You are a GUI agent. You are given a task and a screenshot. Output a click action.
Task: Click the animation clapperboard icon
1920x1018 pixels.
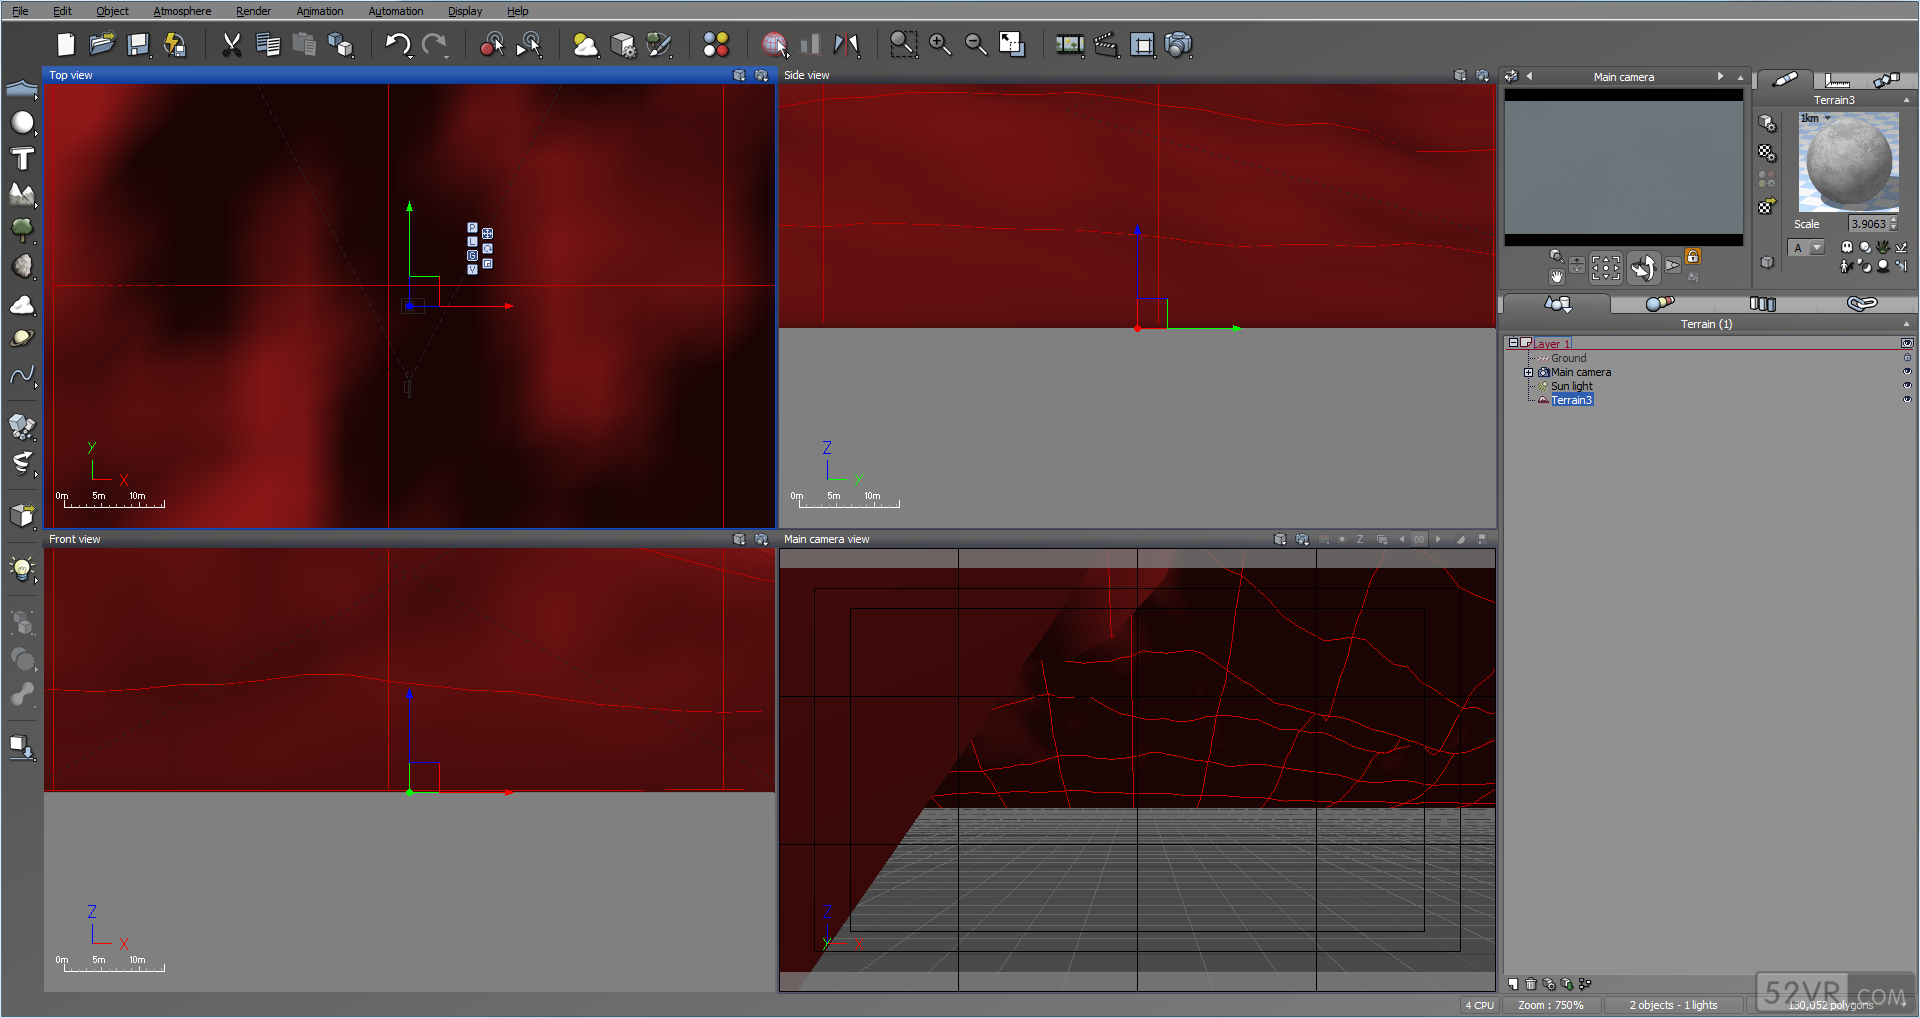[x=1106, y=45]
